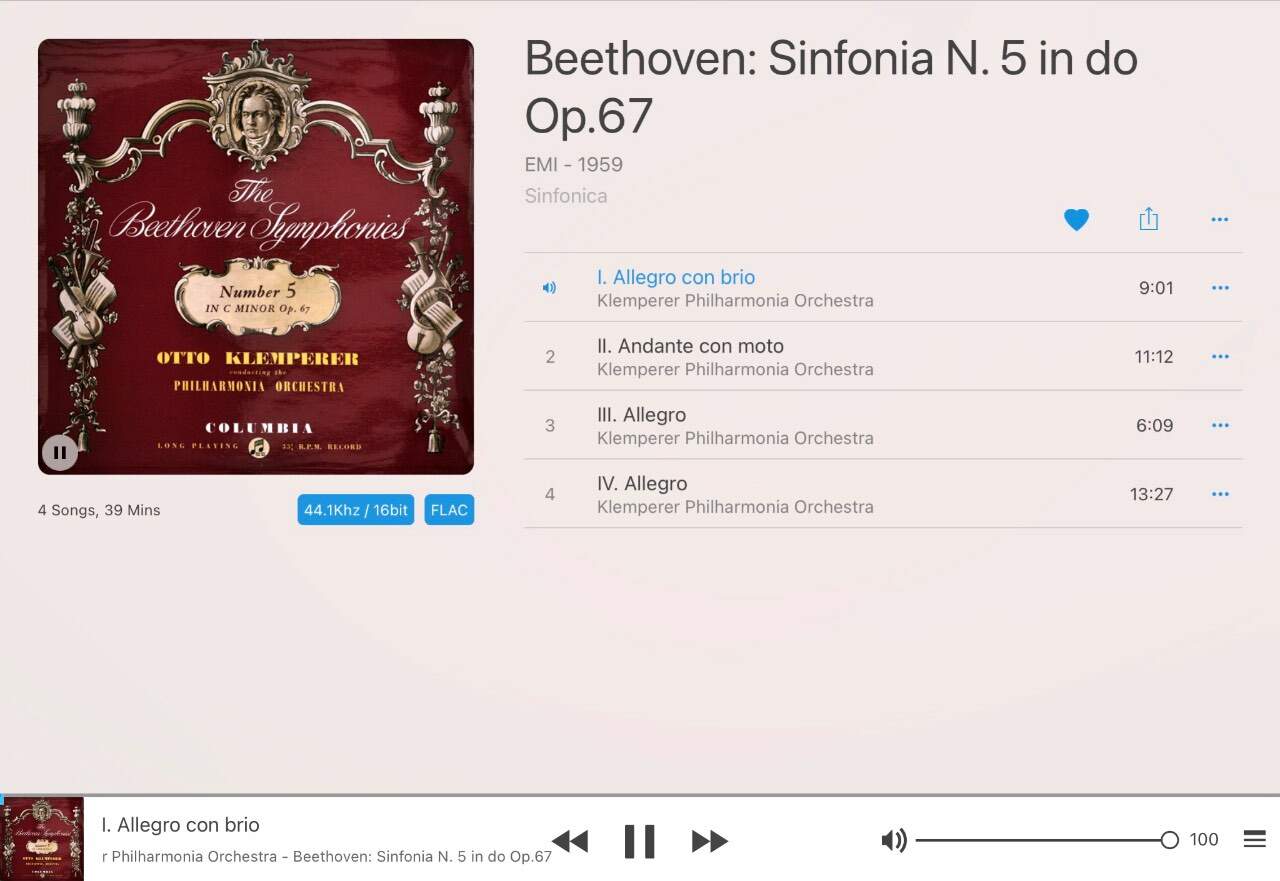The height and width of the screenshot is (881, 1280).
Task: Open the play queue hamburger icon
Action: (1254, 839)
